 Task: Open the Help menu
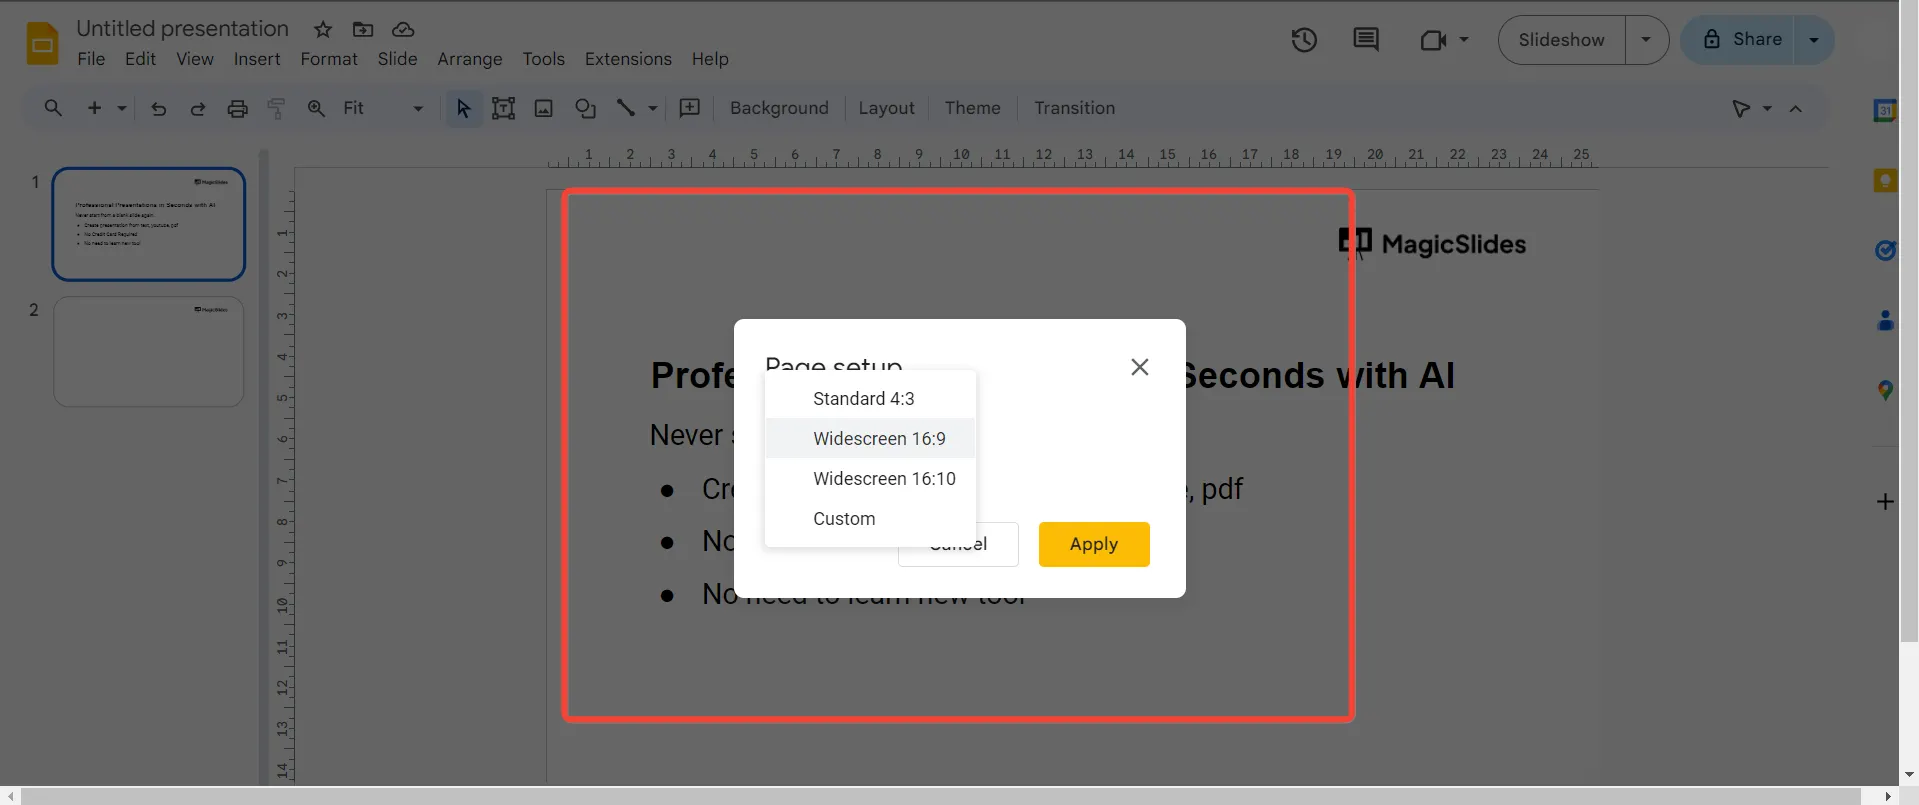pyautogui.click(x=710, y=59)
